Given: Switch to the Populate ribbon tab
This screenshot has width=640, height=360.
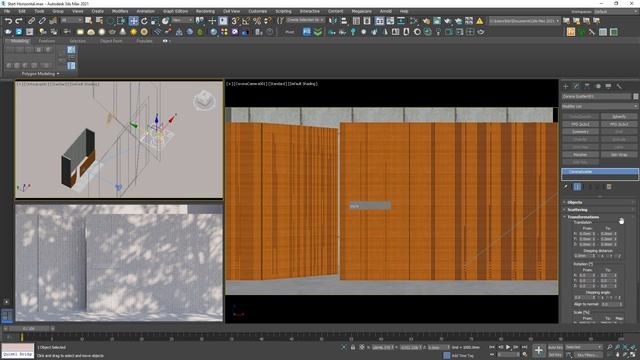Looking at the screenshot, I should [144, 41].
